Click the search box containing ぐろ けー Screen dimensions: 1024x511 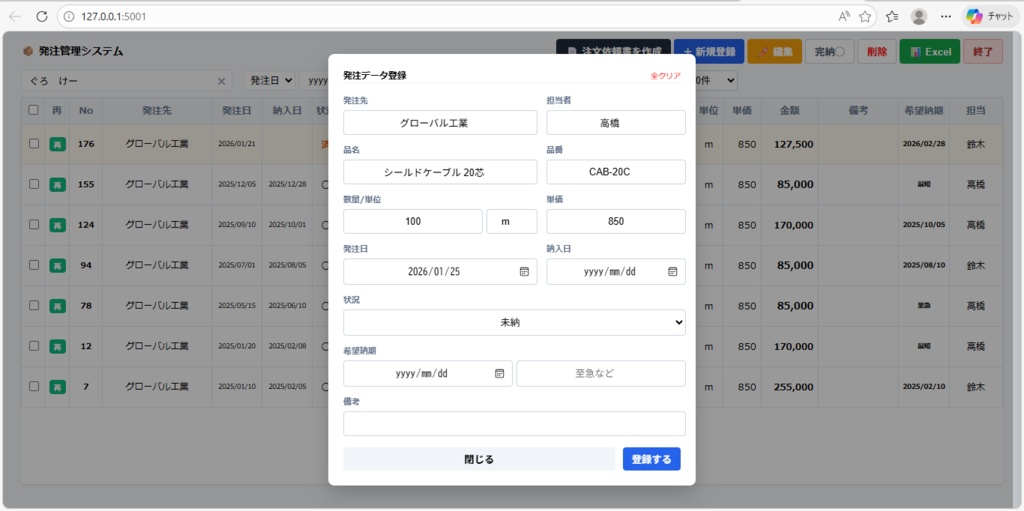pos(126,81)
